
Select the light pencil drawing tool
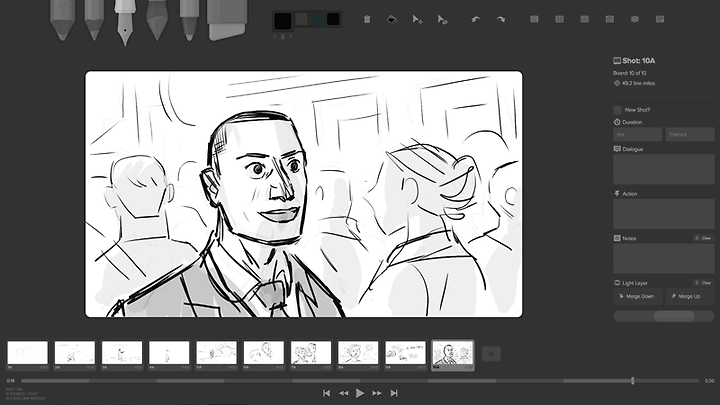point(62,18)
